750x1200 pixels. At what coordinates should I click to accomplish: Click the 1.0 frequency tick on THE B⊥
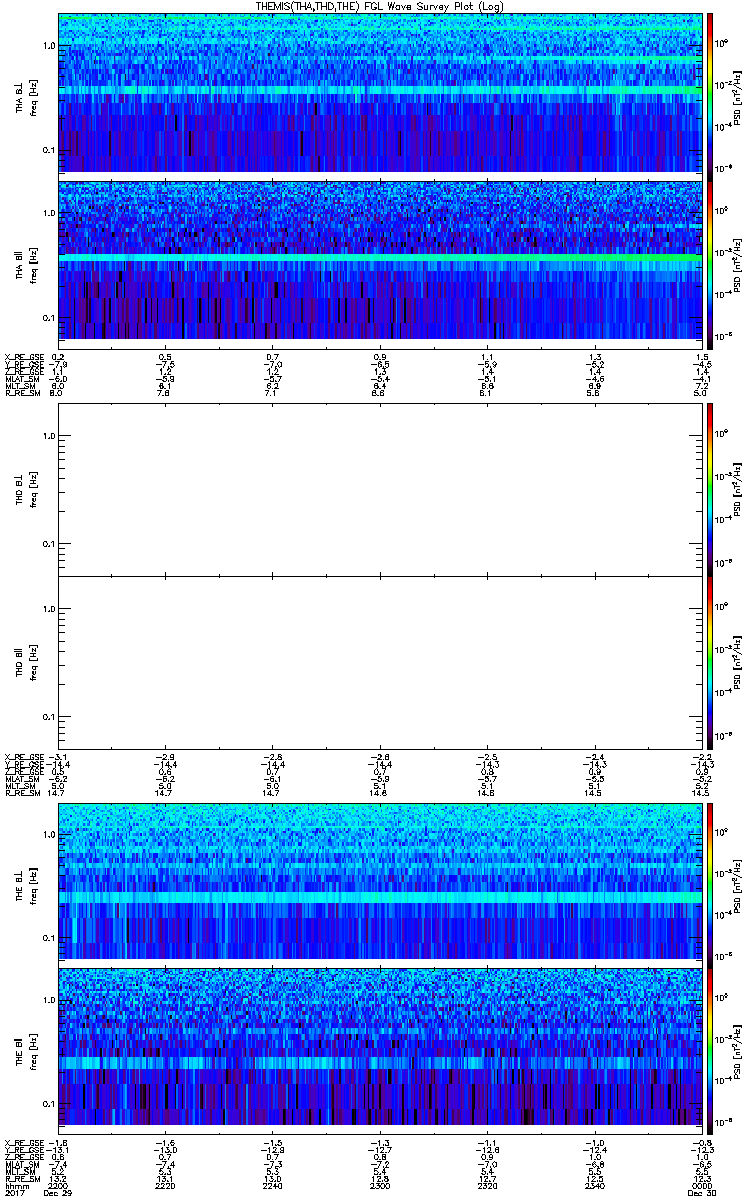click(x=48, y=834)
